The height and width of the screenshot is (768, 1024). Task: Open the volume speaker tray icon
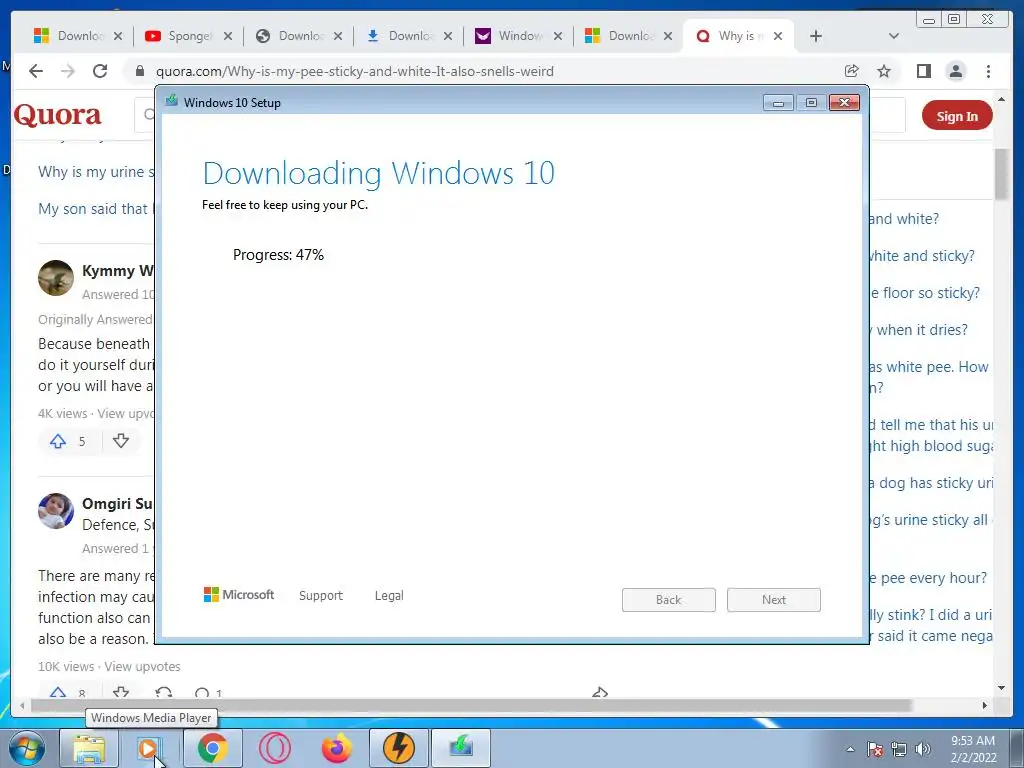(x=923, y=749)
